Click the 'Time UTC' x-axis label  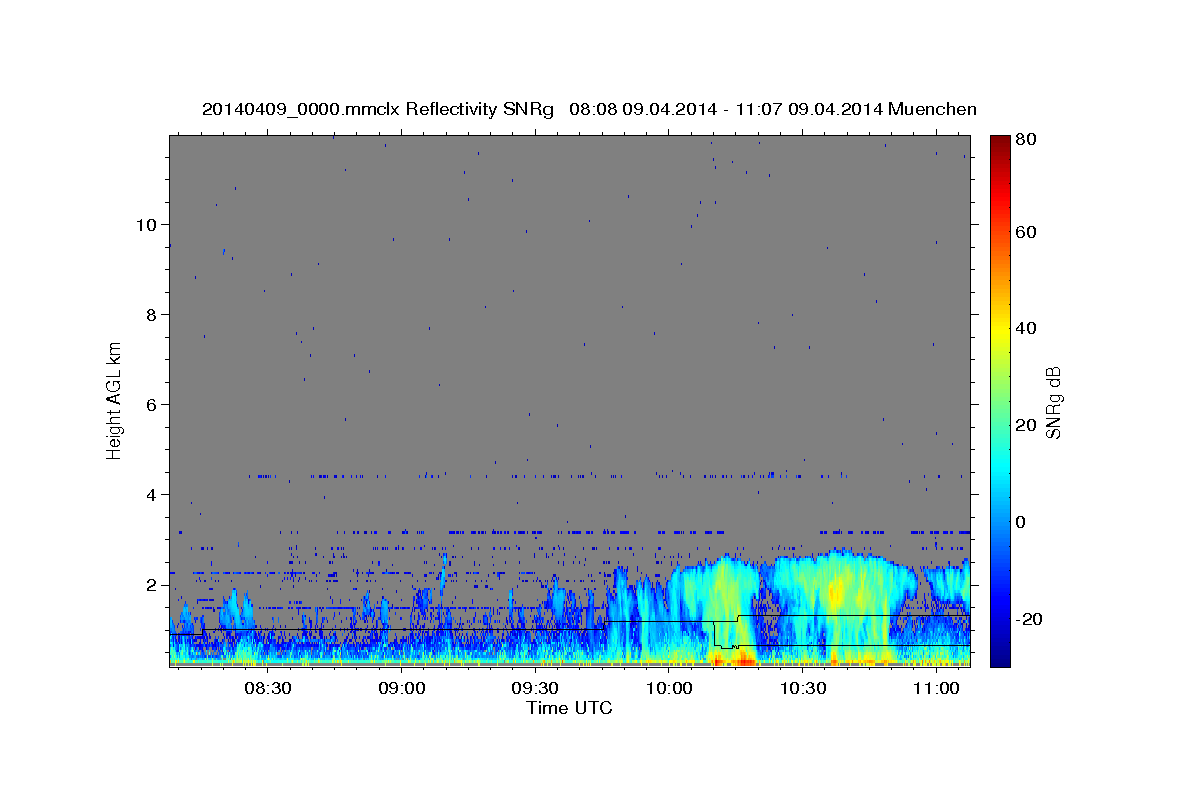(569, 708)
